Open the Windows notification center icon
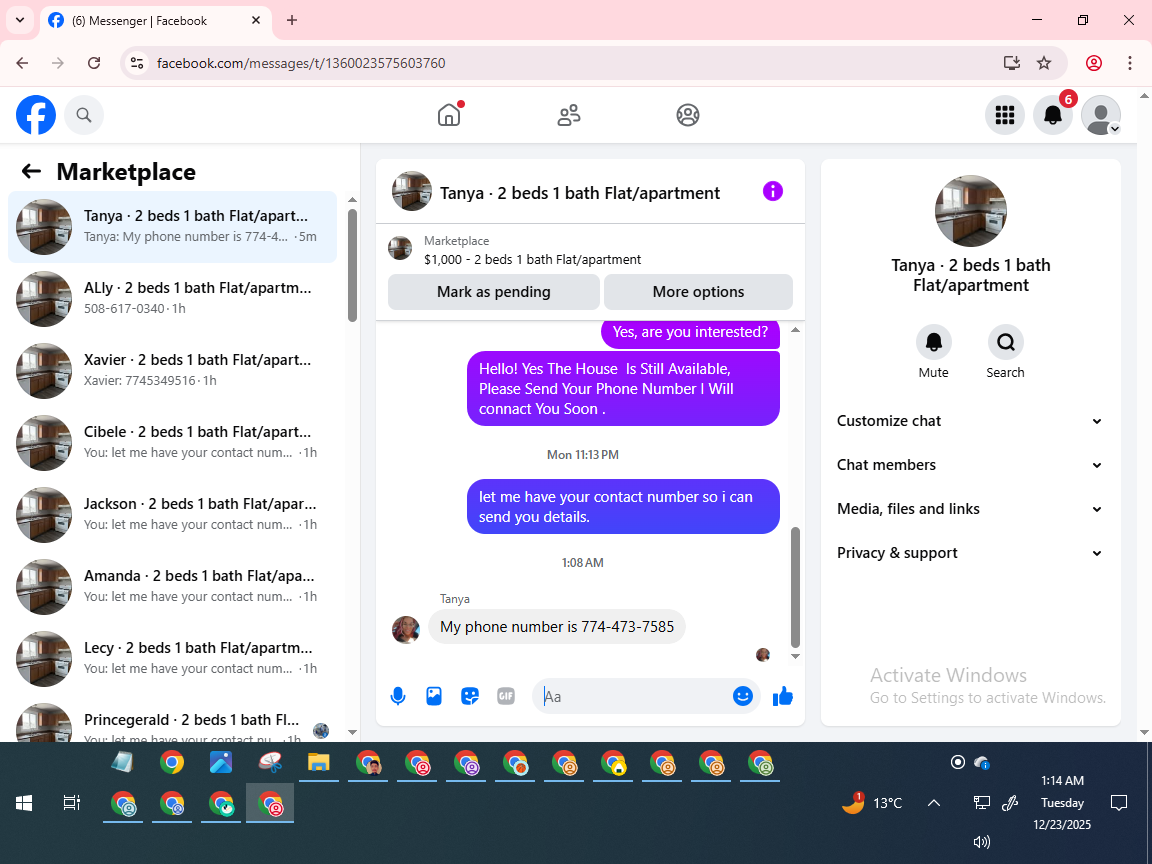This screenshot has height=864, width=1152. pyautogui.click(x=1119, y=803)
